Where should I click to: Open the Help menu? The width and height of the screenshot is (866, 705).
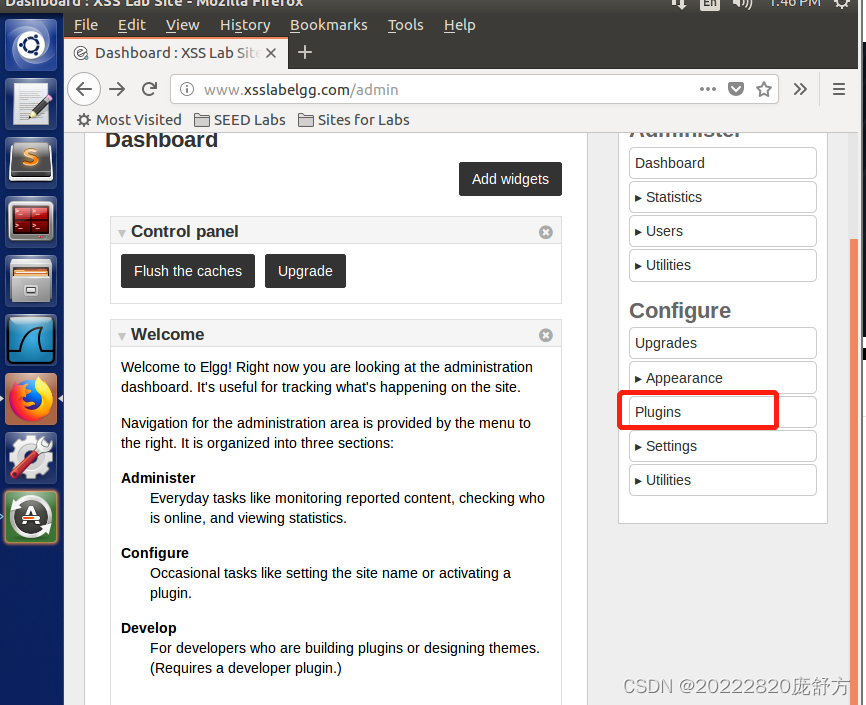460,25
